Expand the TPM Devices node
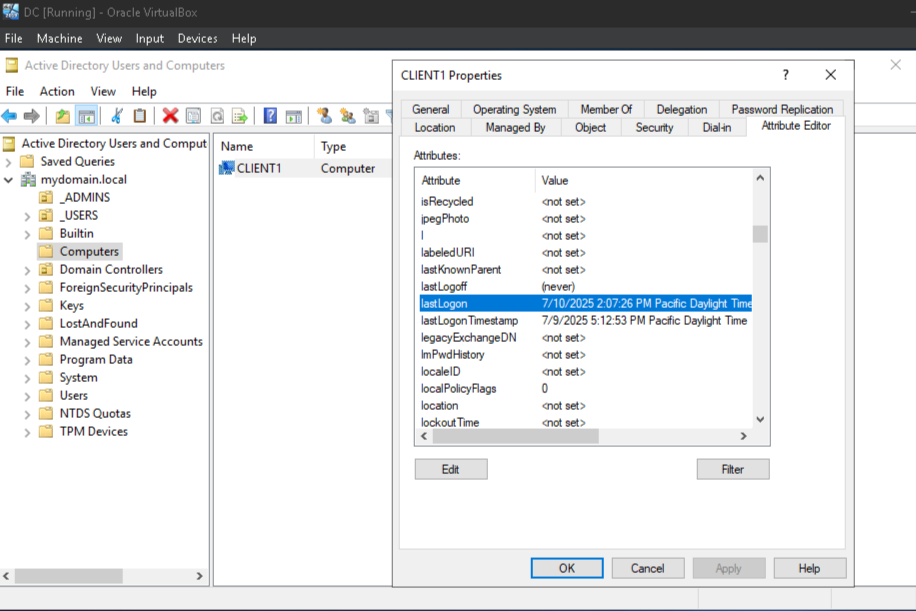916x611 pixels. pos(27,432)
